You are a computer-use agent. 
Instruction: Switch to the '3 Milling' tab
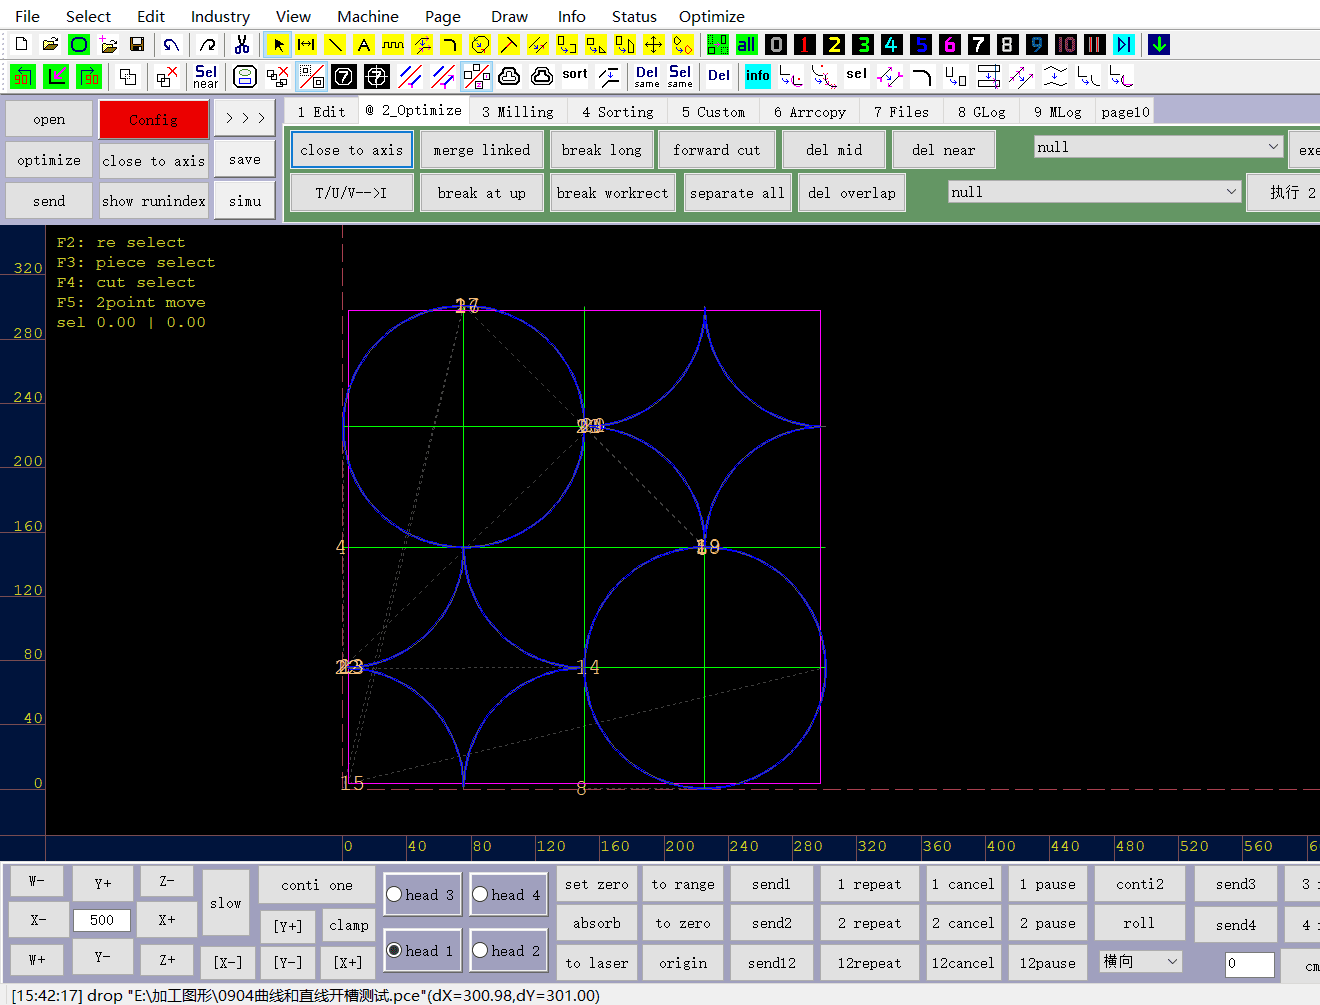click(x=517, y=111)
